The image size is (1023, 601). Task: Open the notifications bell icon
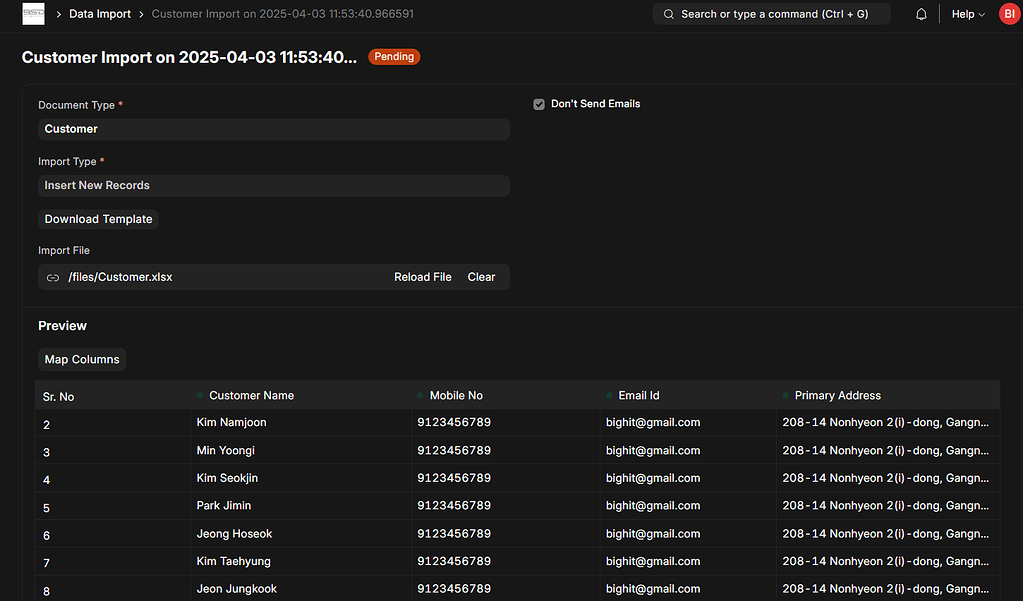click(920, 14)
